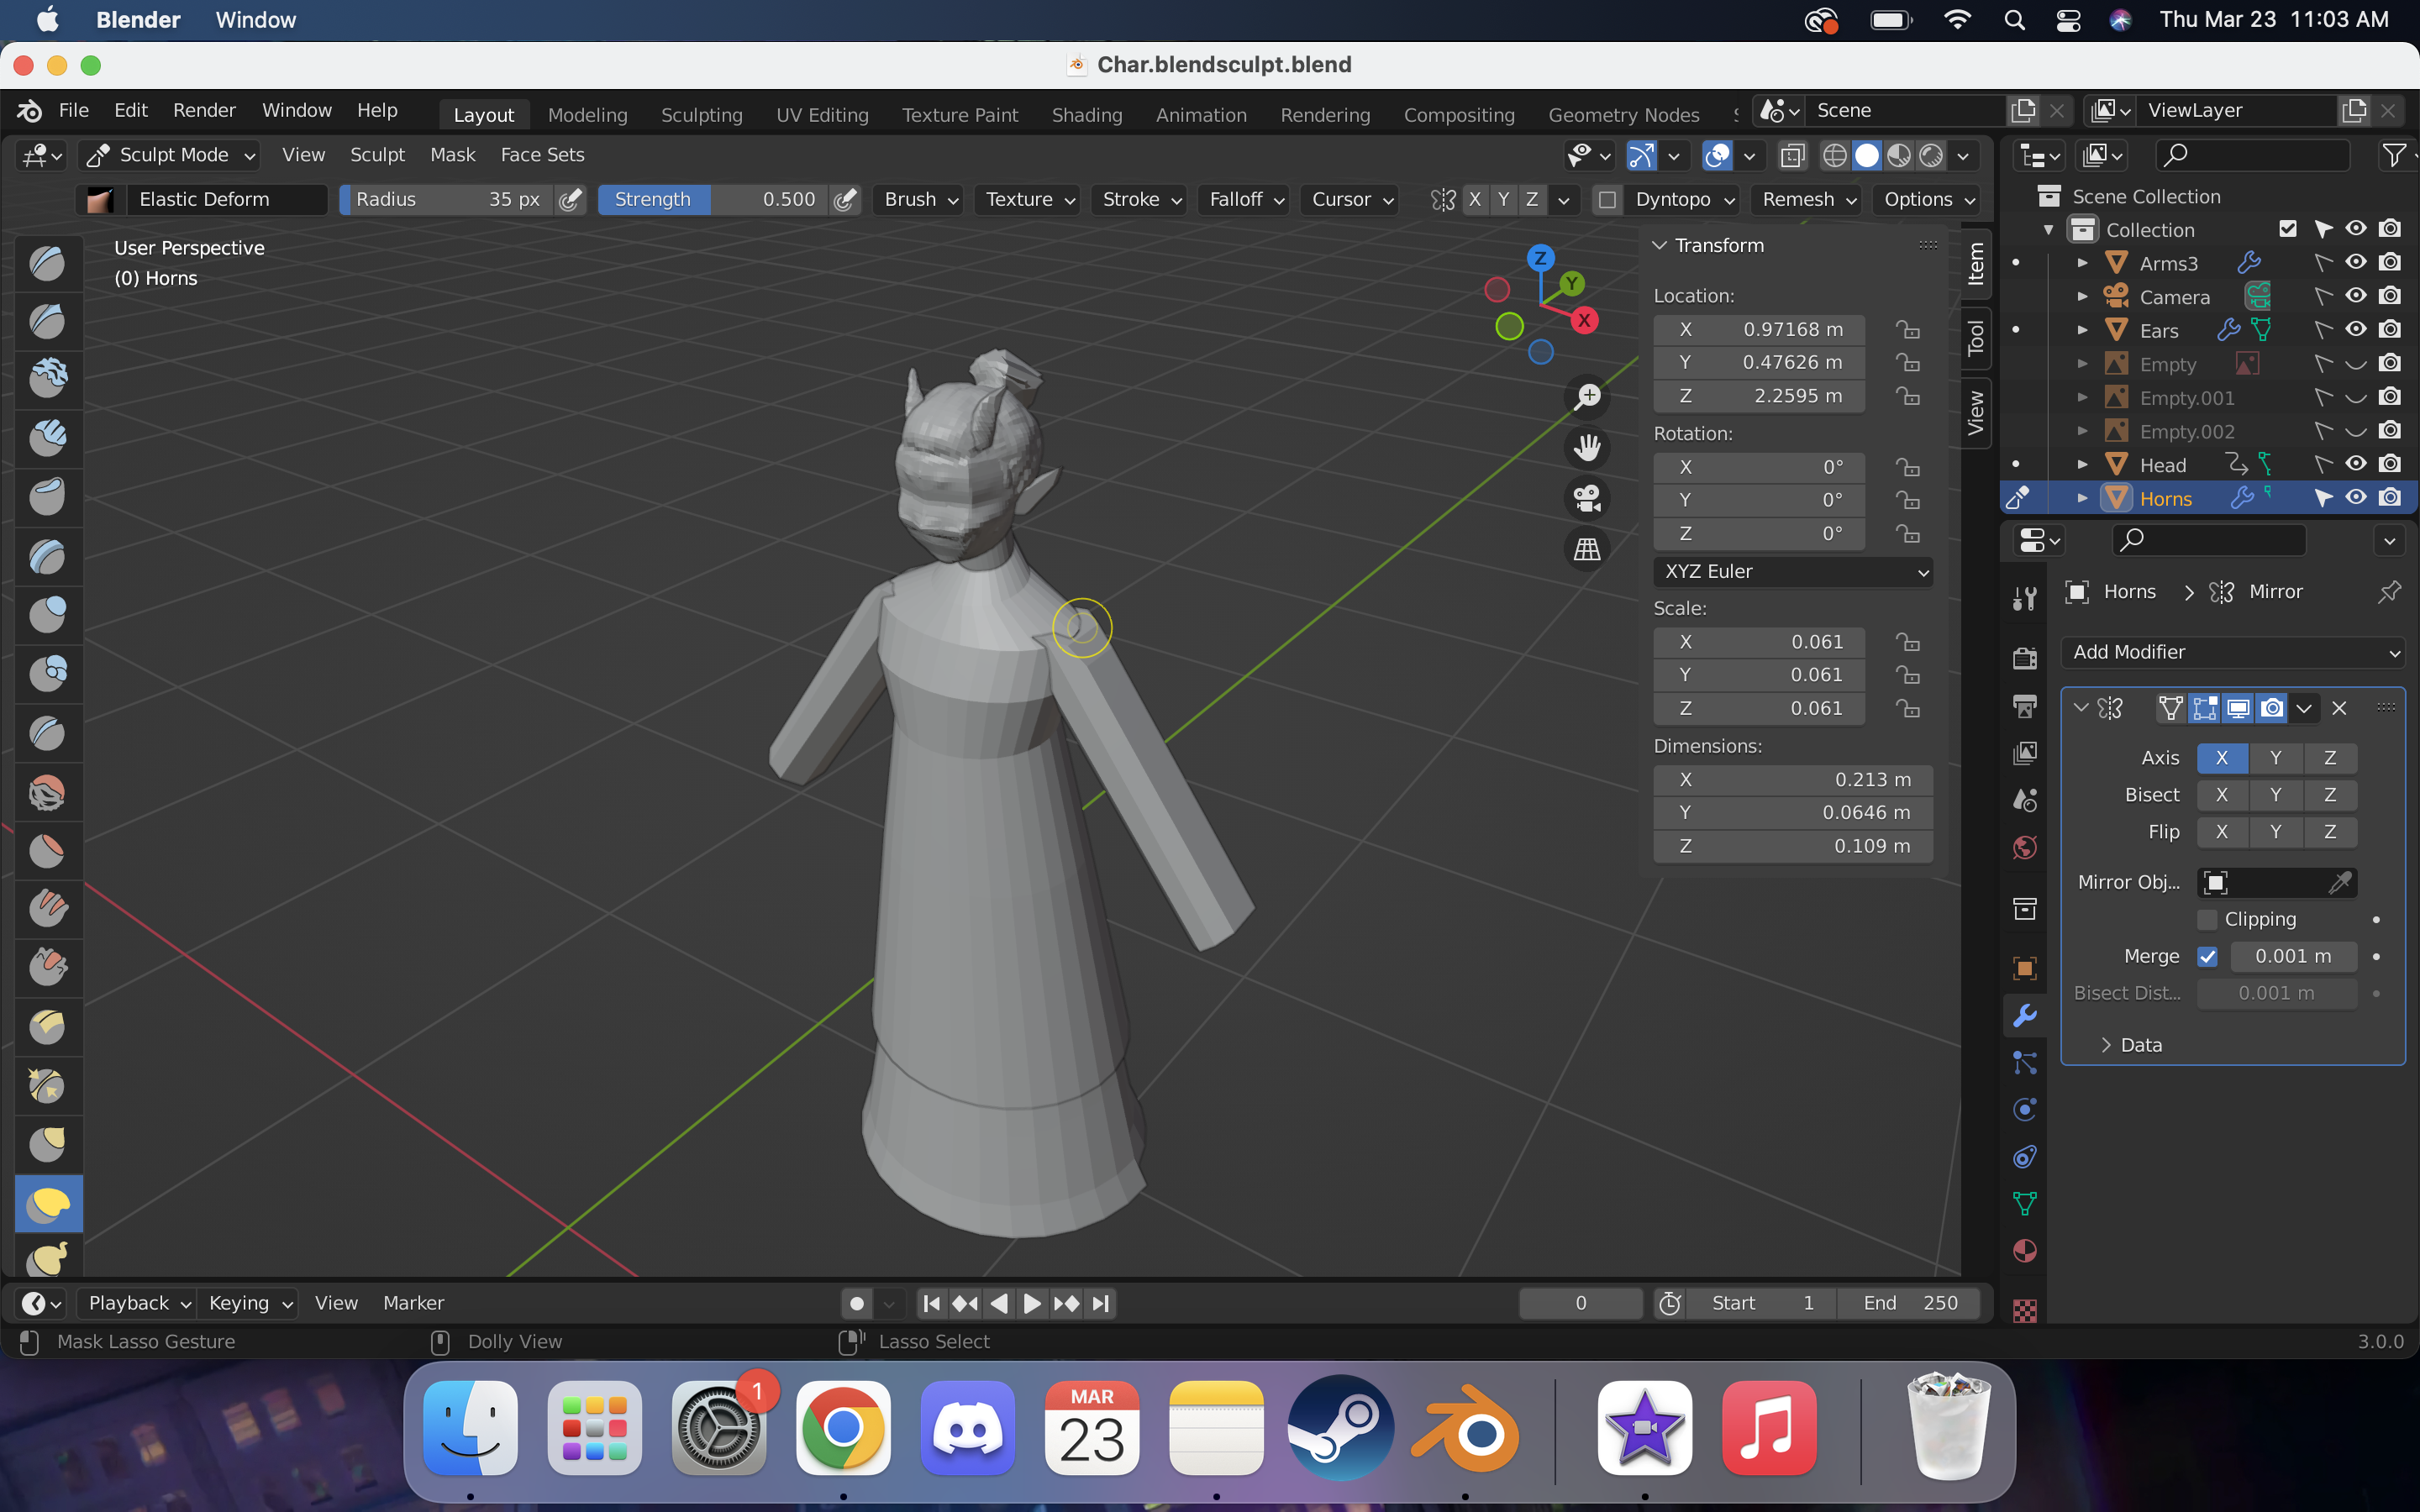Screen dimensions: 2420x1512
Task: Click the pan hand icon in viewport
Action: tap(1587, 447)
